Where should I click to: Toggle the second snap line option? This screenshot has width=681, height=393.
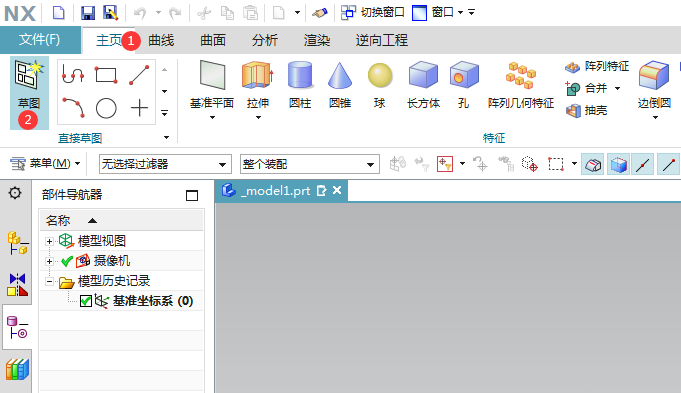tap(668, 165)
